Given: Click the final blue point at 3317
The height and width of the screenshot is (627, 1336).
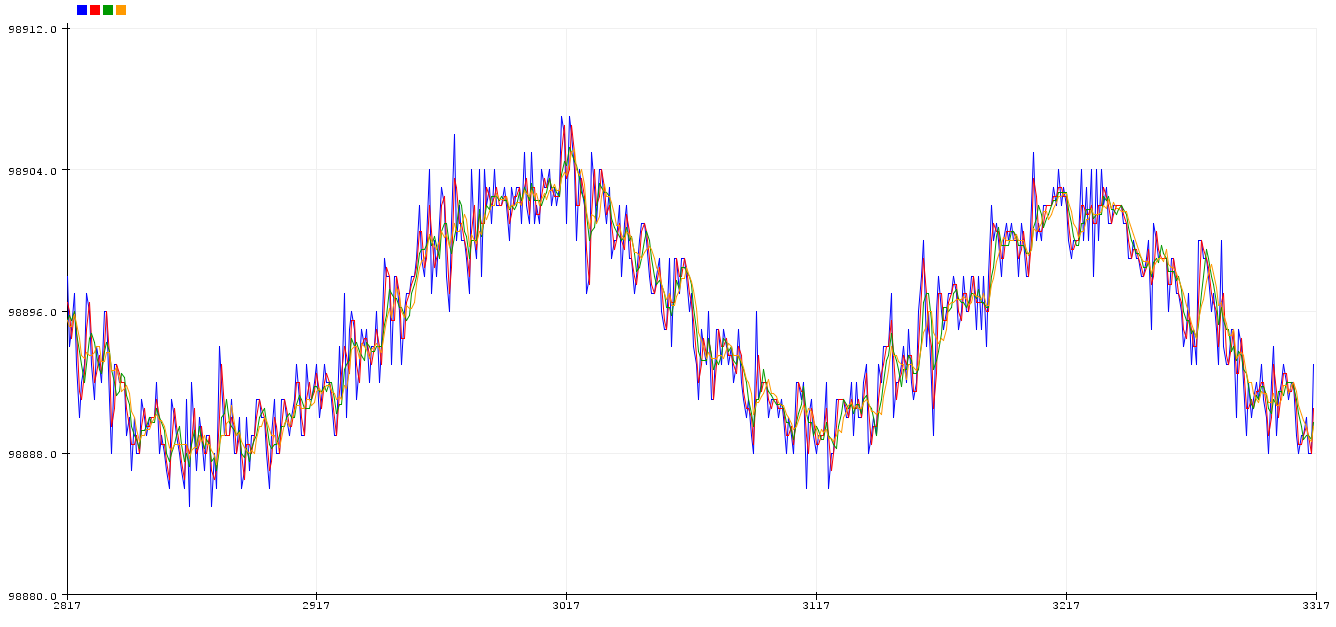Looking at the screenshot, I should click(1314, 365).
